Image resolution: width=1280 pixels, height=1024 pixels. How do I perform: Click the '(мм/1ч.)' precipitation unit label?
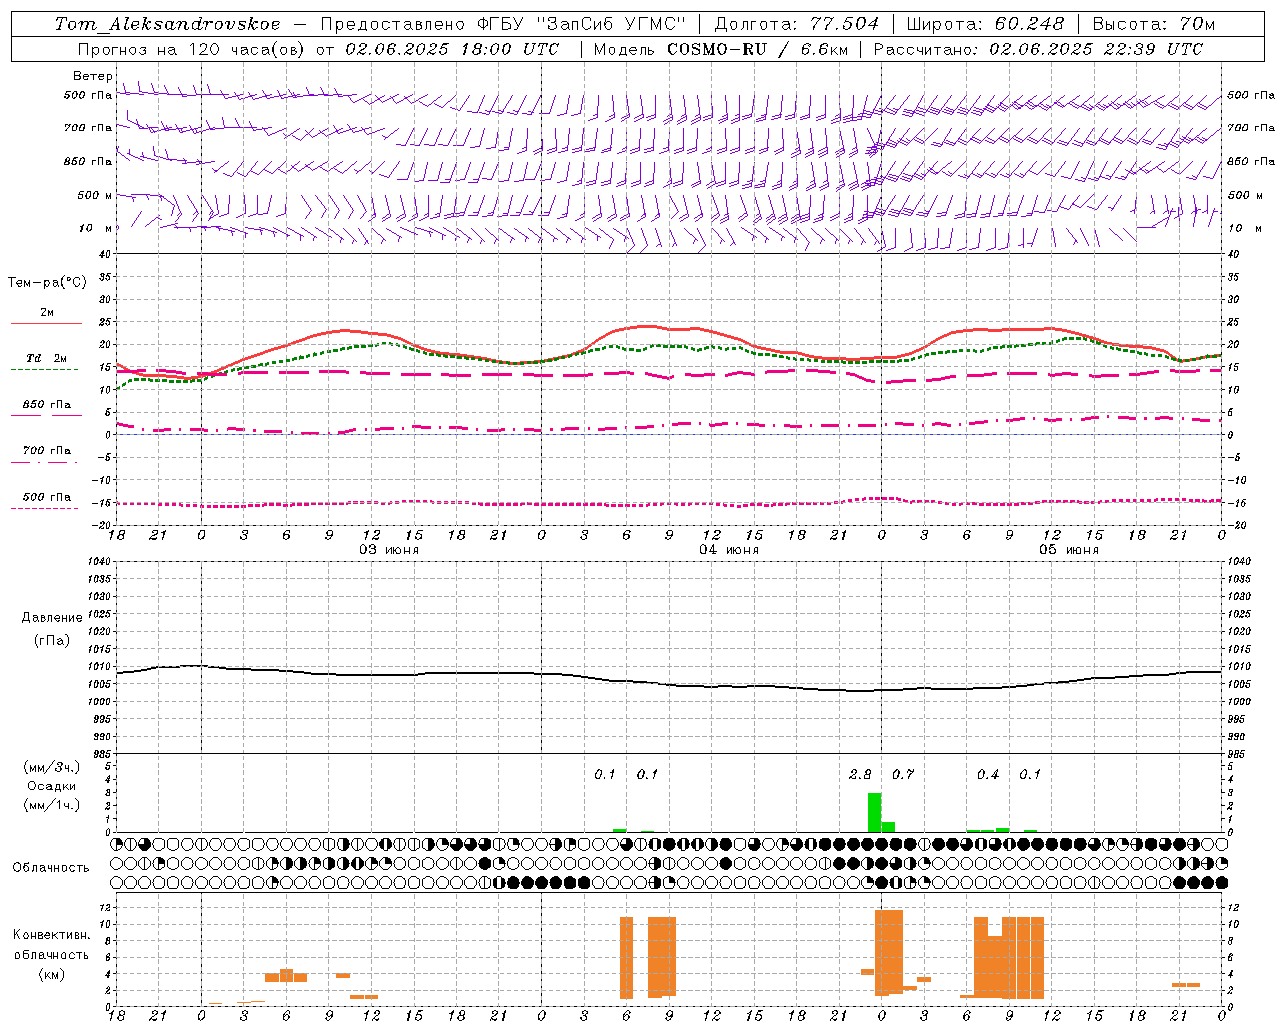(52, 805)
